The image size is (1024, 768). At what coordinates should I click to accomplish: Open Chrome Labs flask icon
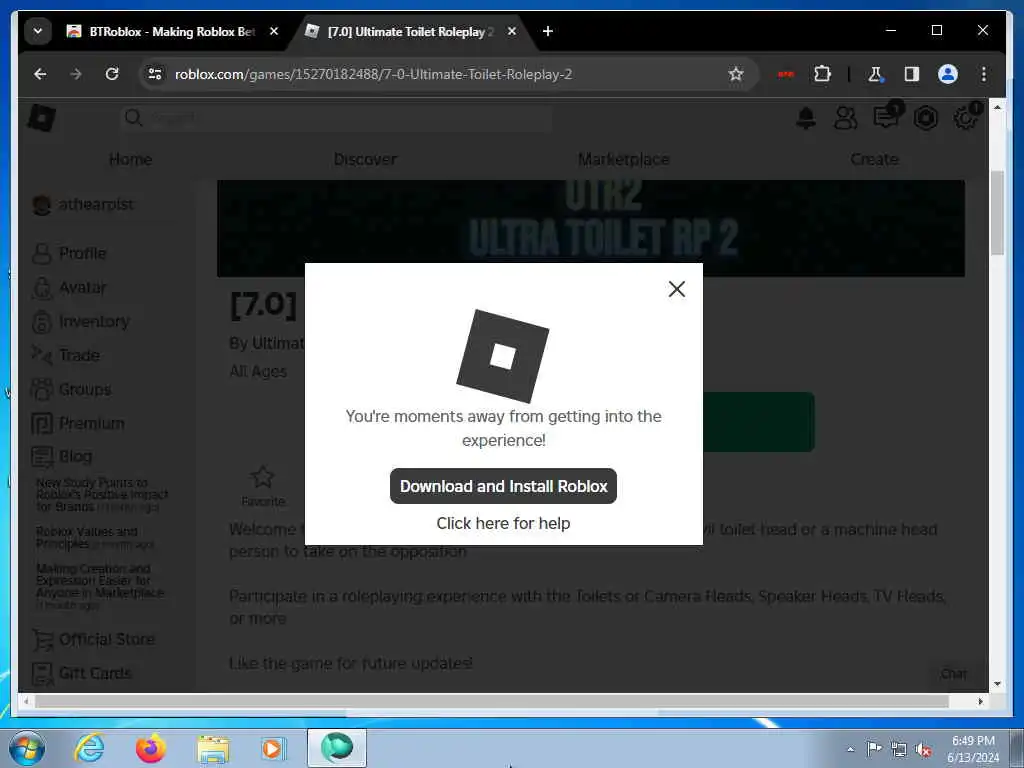[875, 74]
